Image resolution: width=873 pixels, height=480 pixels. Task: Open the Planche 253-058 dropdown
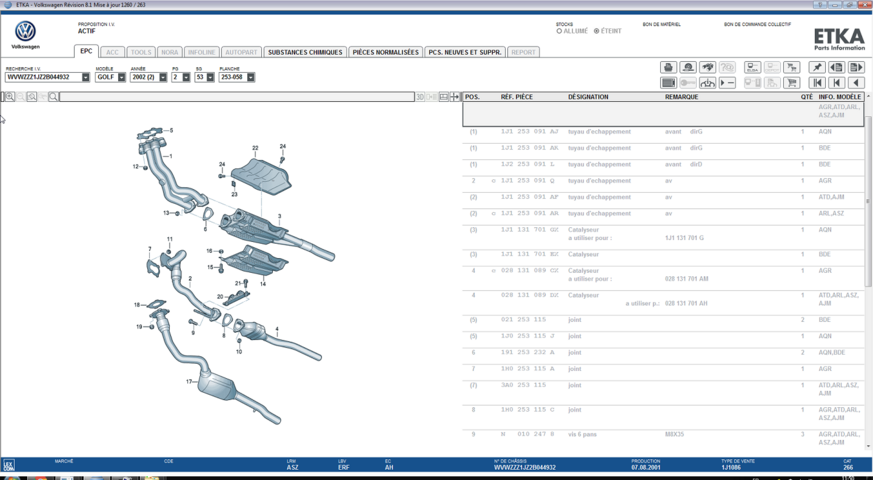(x=251, y=77)
